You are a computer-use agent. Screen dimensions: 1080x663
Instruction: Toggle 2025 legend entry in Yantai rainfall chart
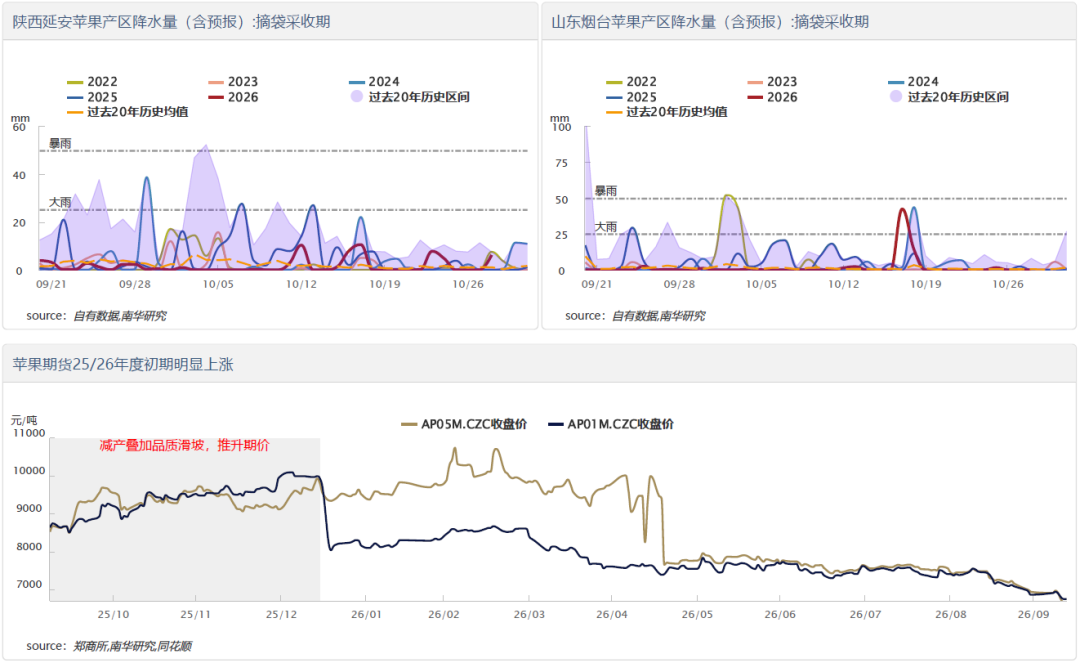click(632, 97)
